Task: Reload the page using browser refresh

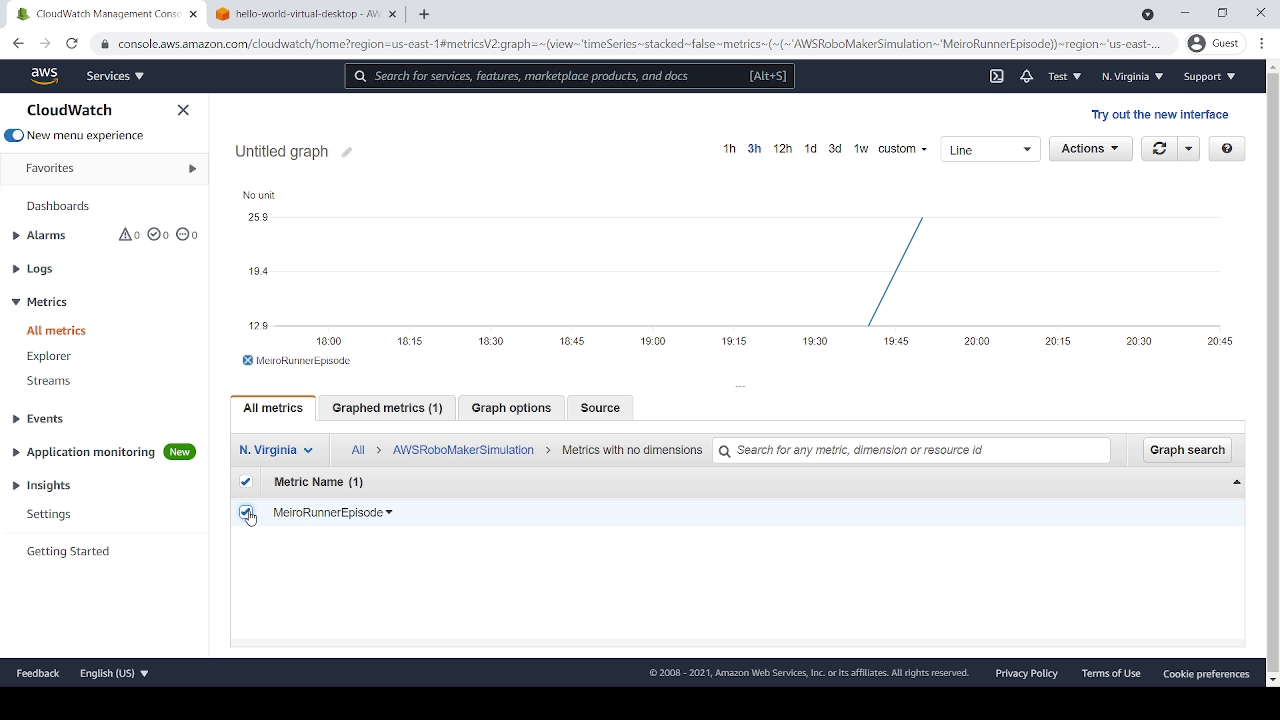Action: pos(71,43)
